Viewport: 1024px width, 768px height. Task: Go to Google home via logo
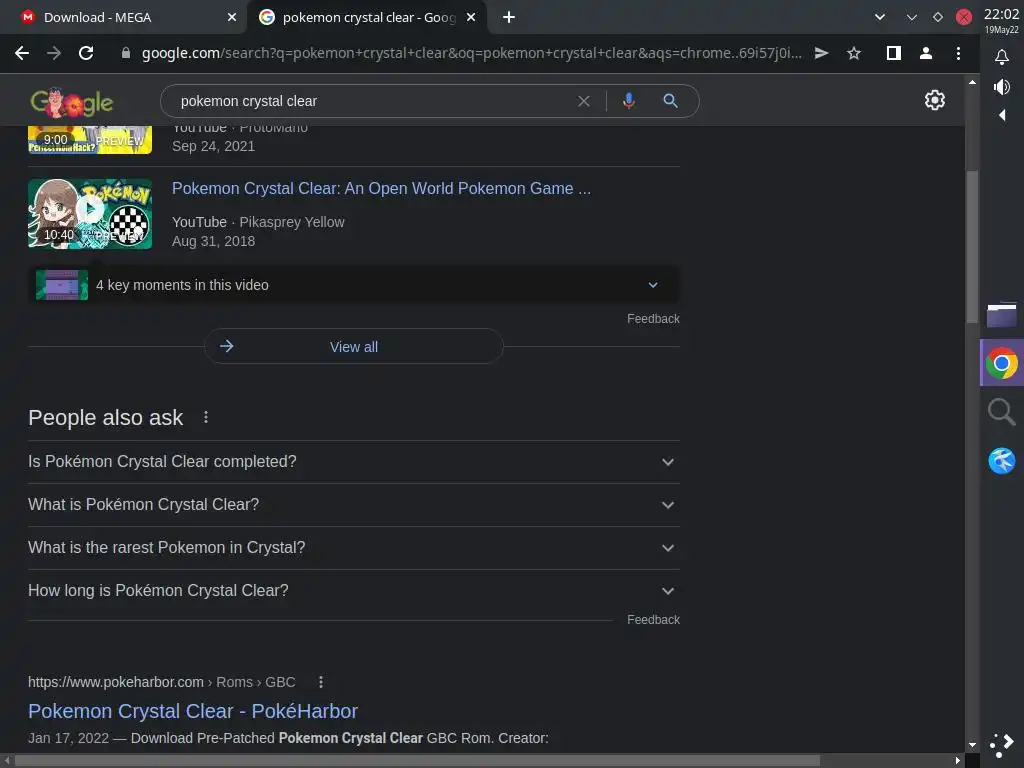click(x=71, y=103)
